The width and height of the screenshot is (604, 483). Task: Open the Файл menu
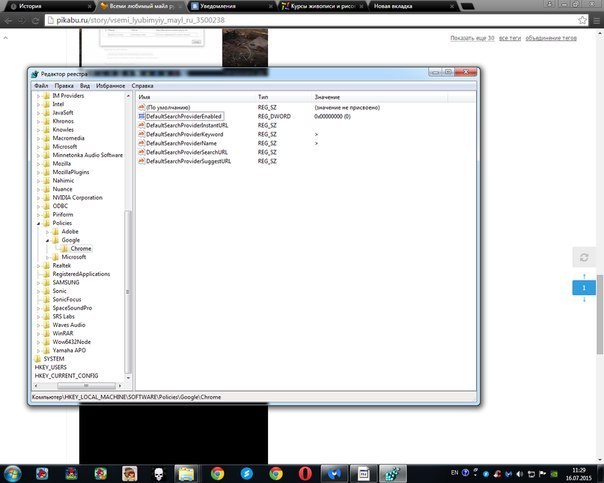[41, 86]
